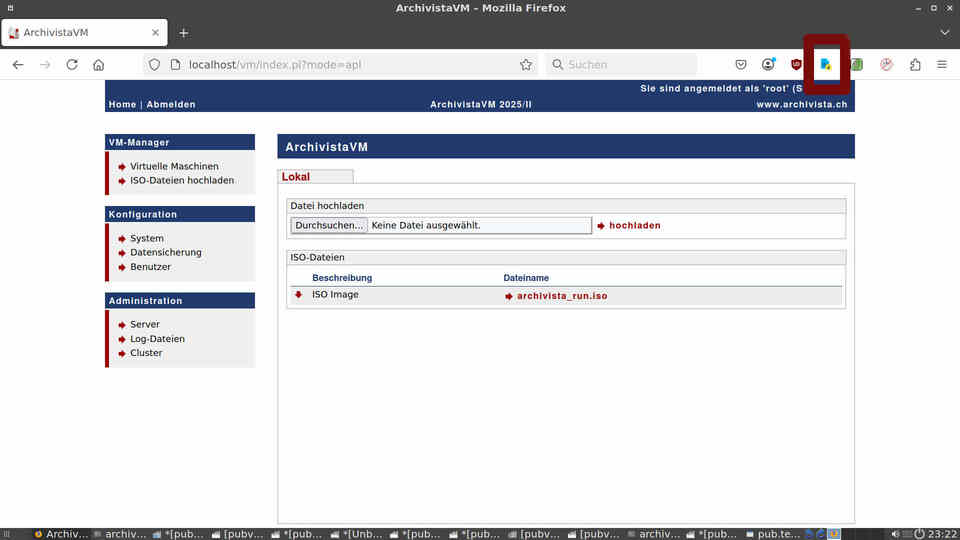Open Log-Dateien under Administration
The image size is (960, 540).
[157, 339]
